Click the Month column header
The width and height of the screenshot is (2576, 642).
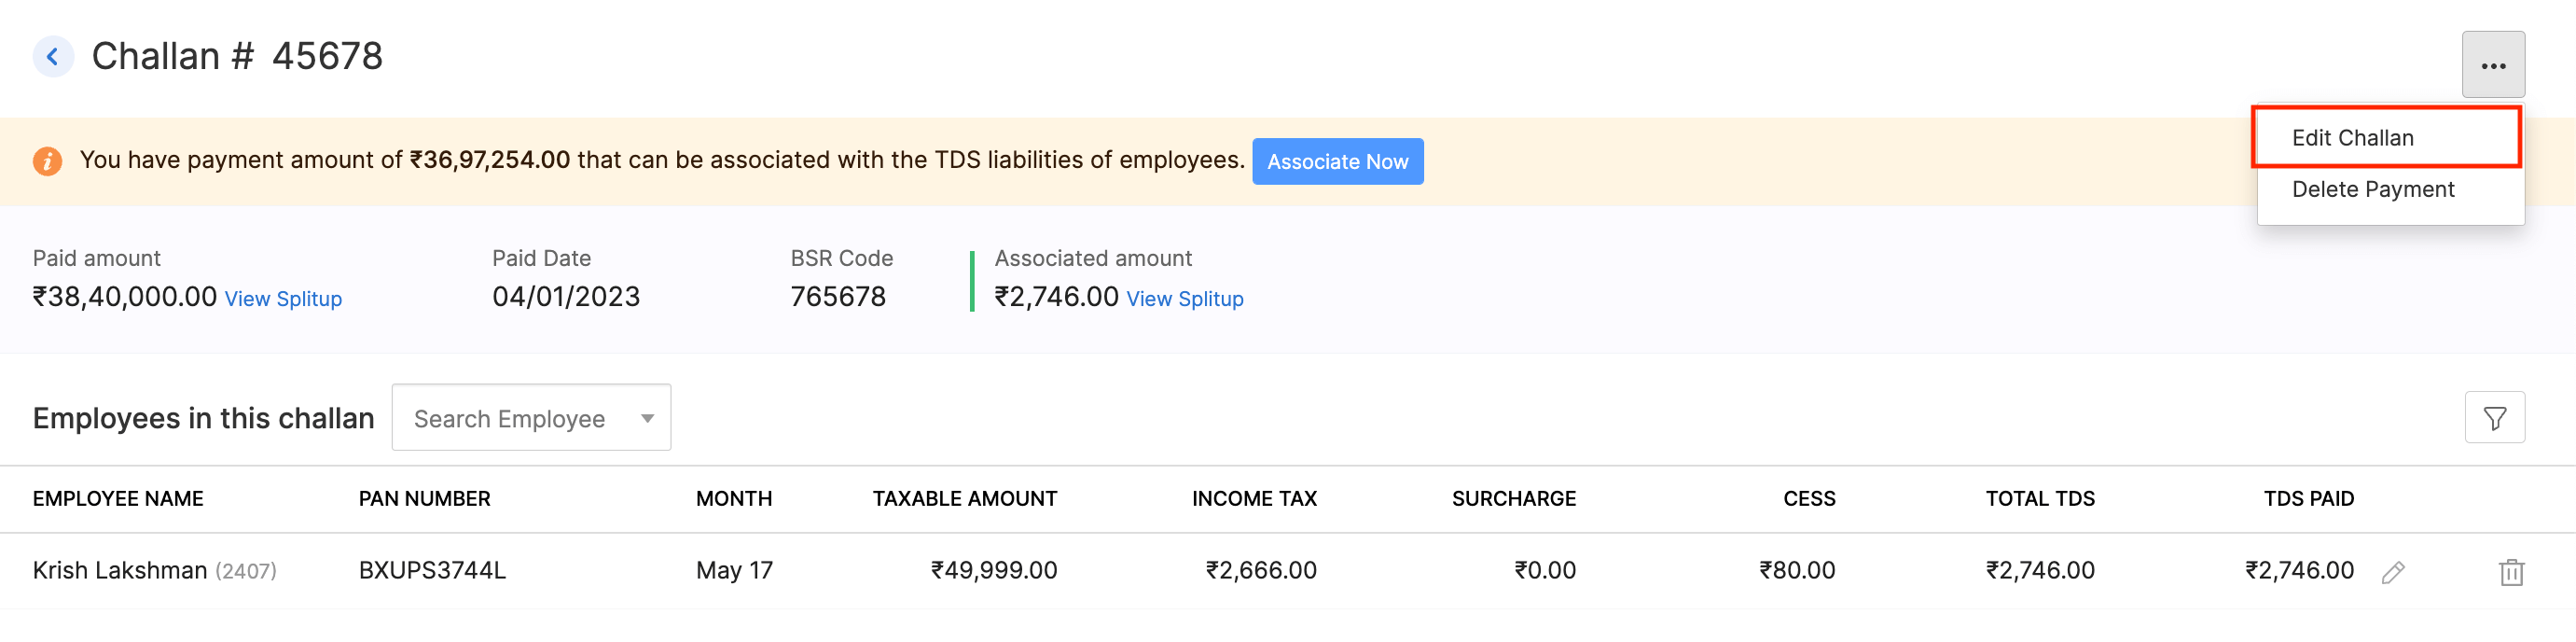(733, 499)
